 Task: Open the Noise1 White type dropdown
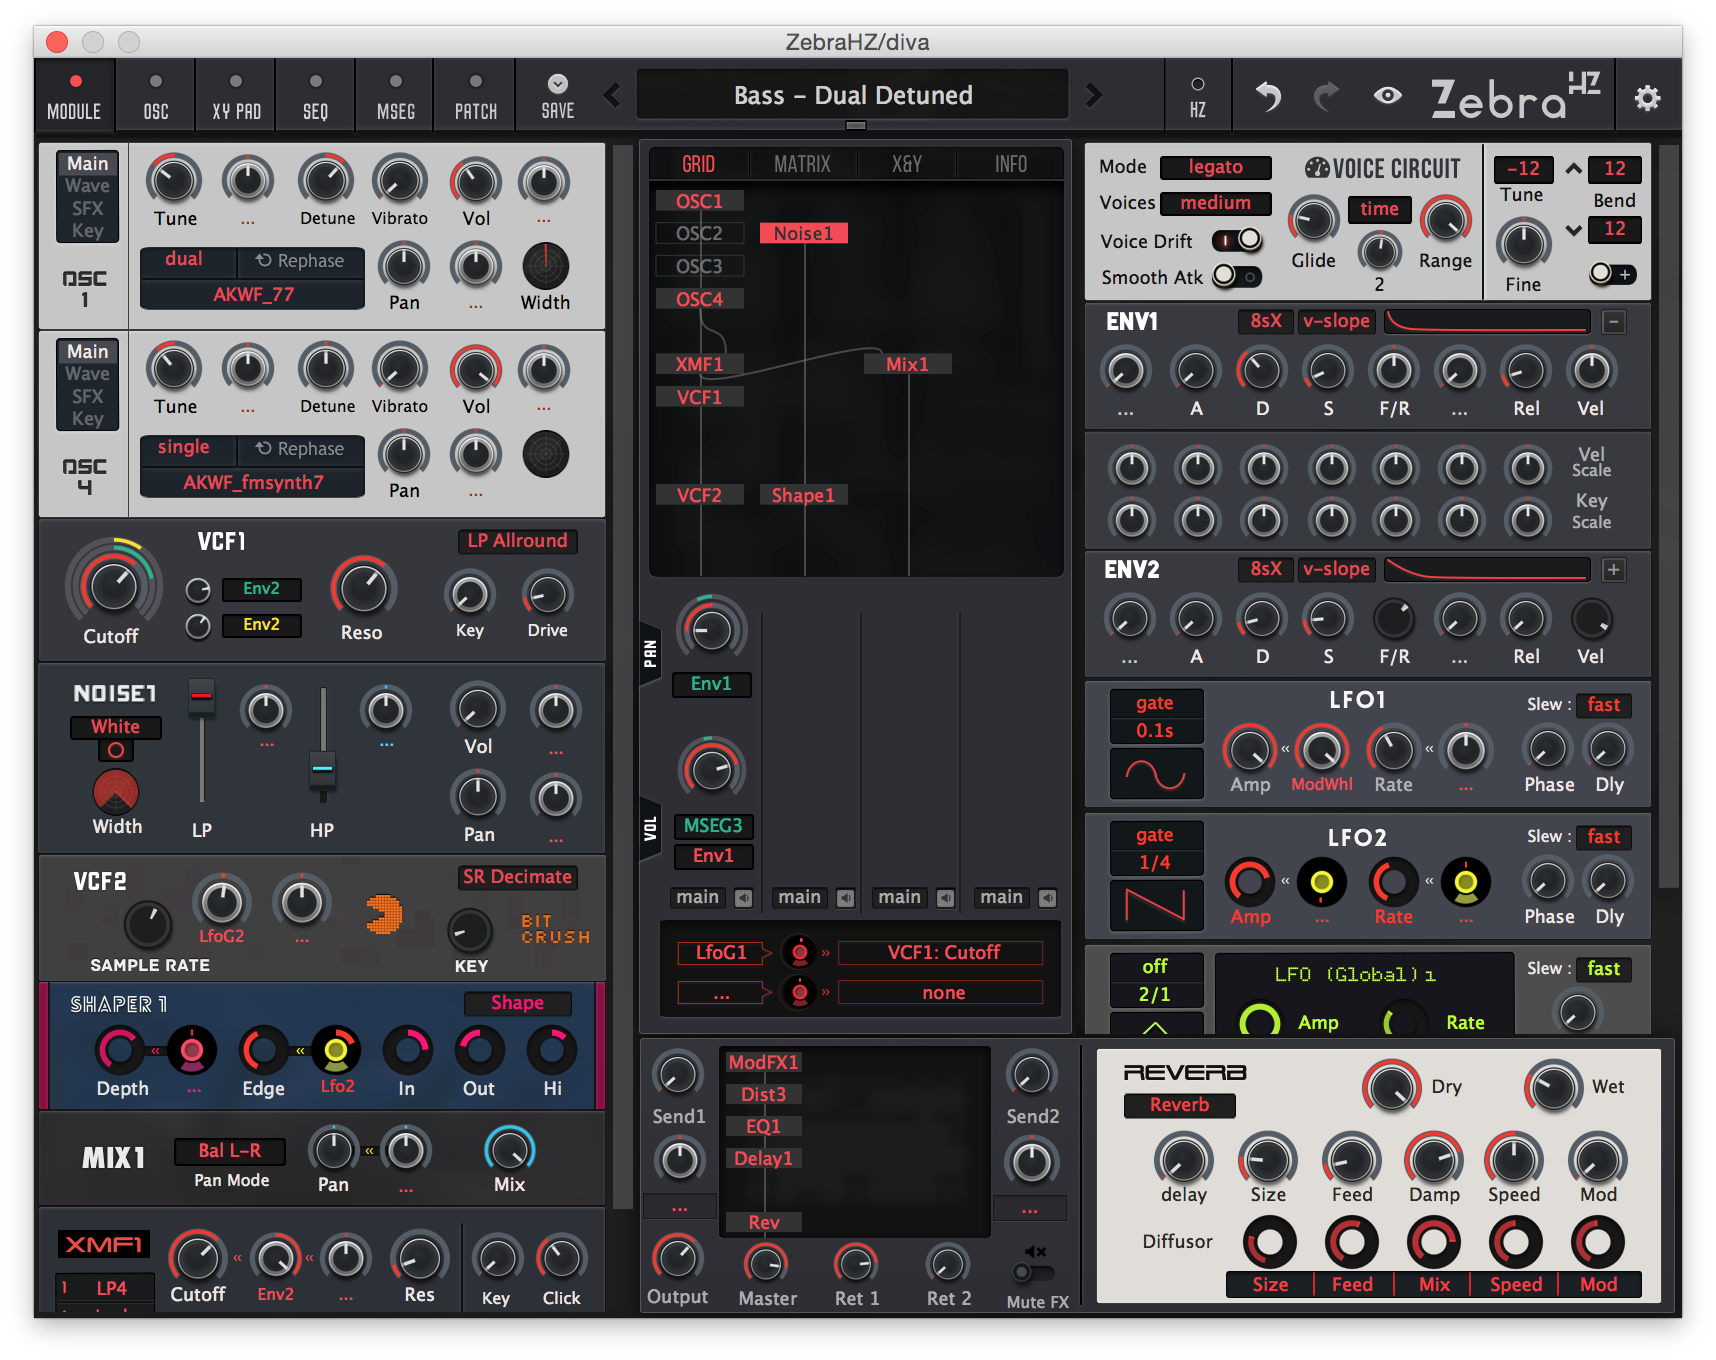click(116, 727)
